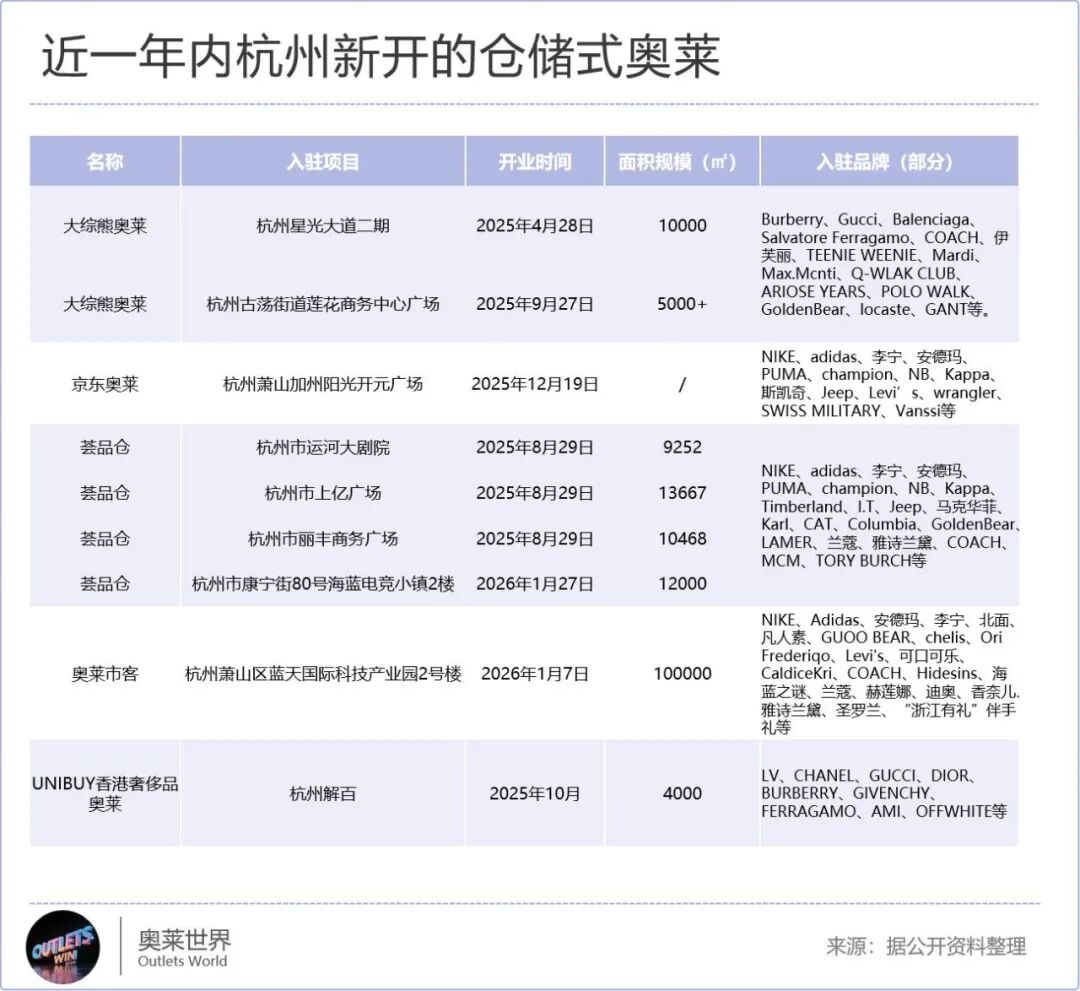1080x991 pixels.
Task: Click the Outlets World subtitle
Action: 183,961
